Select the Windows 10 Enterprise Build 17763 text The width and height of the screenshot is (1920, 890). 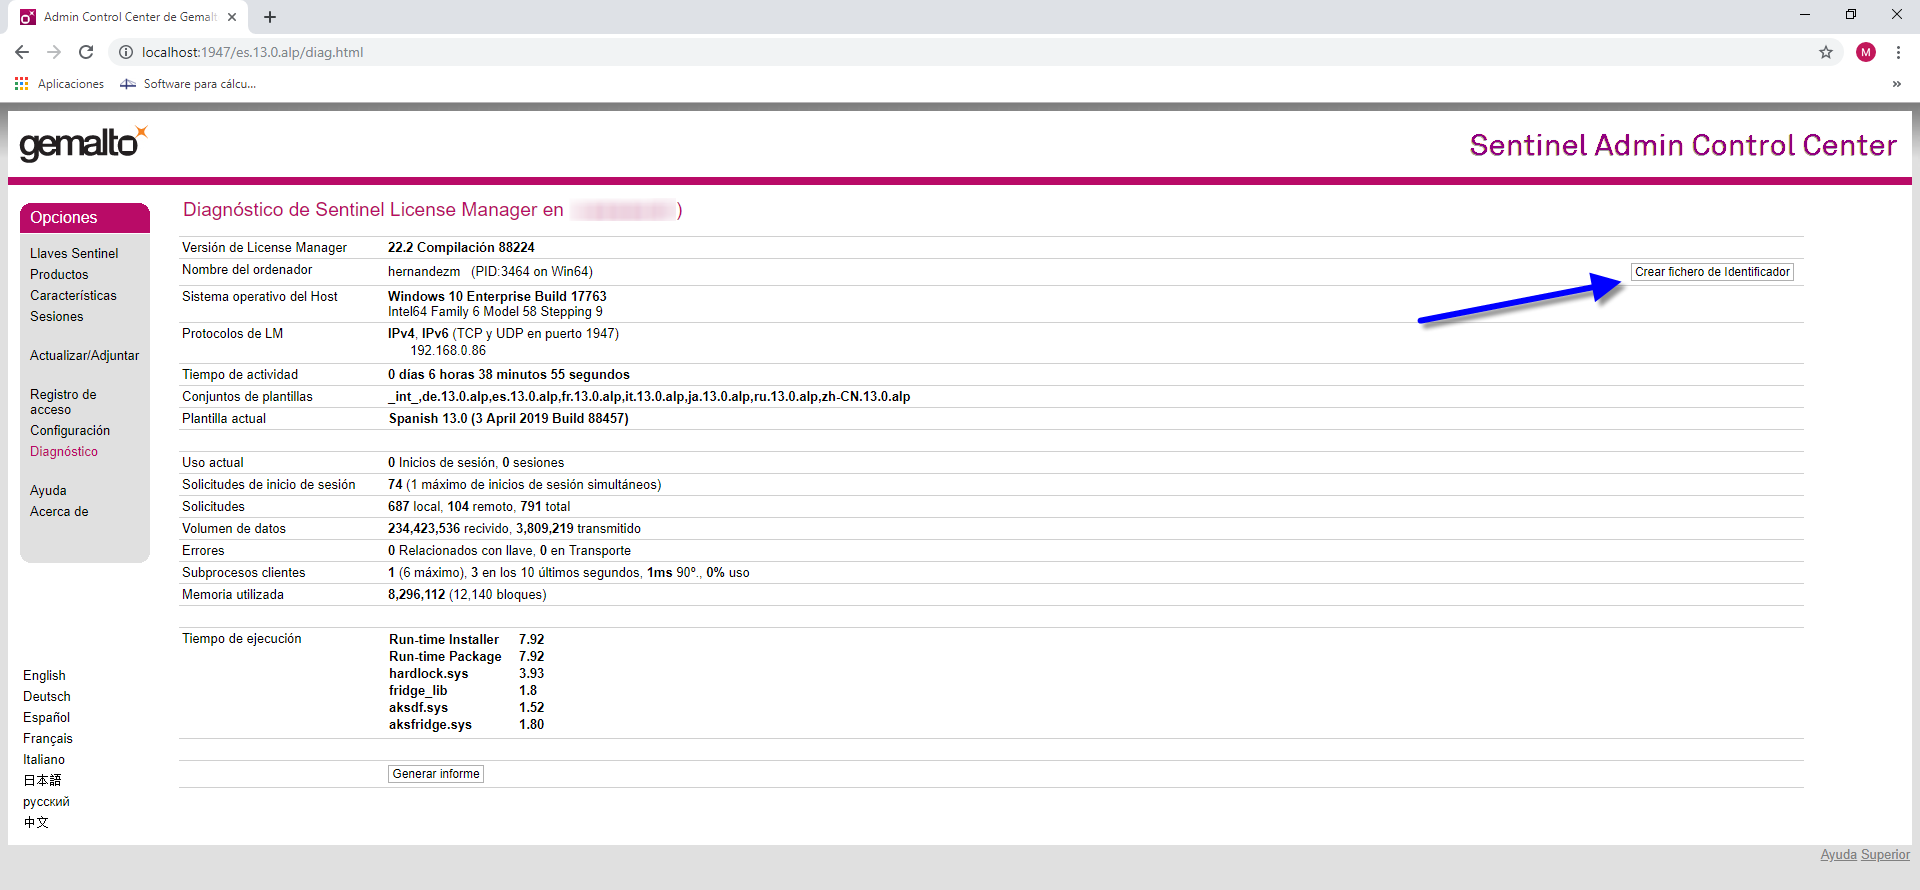pyautogui.click(x=497, y=297)
